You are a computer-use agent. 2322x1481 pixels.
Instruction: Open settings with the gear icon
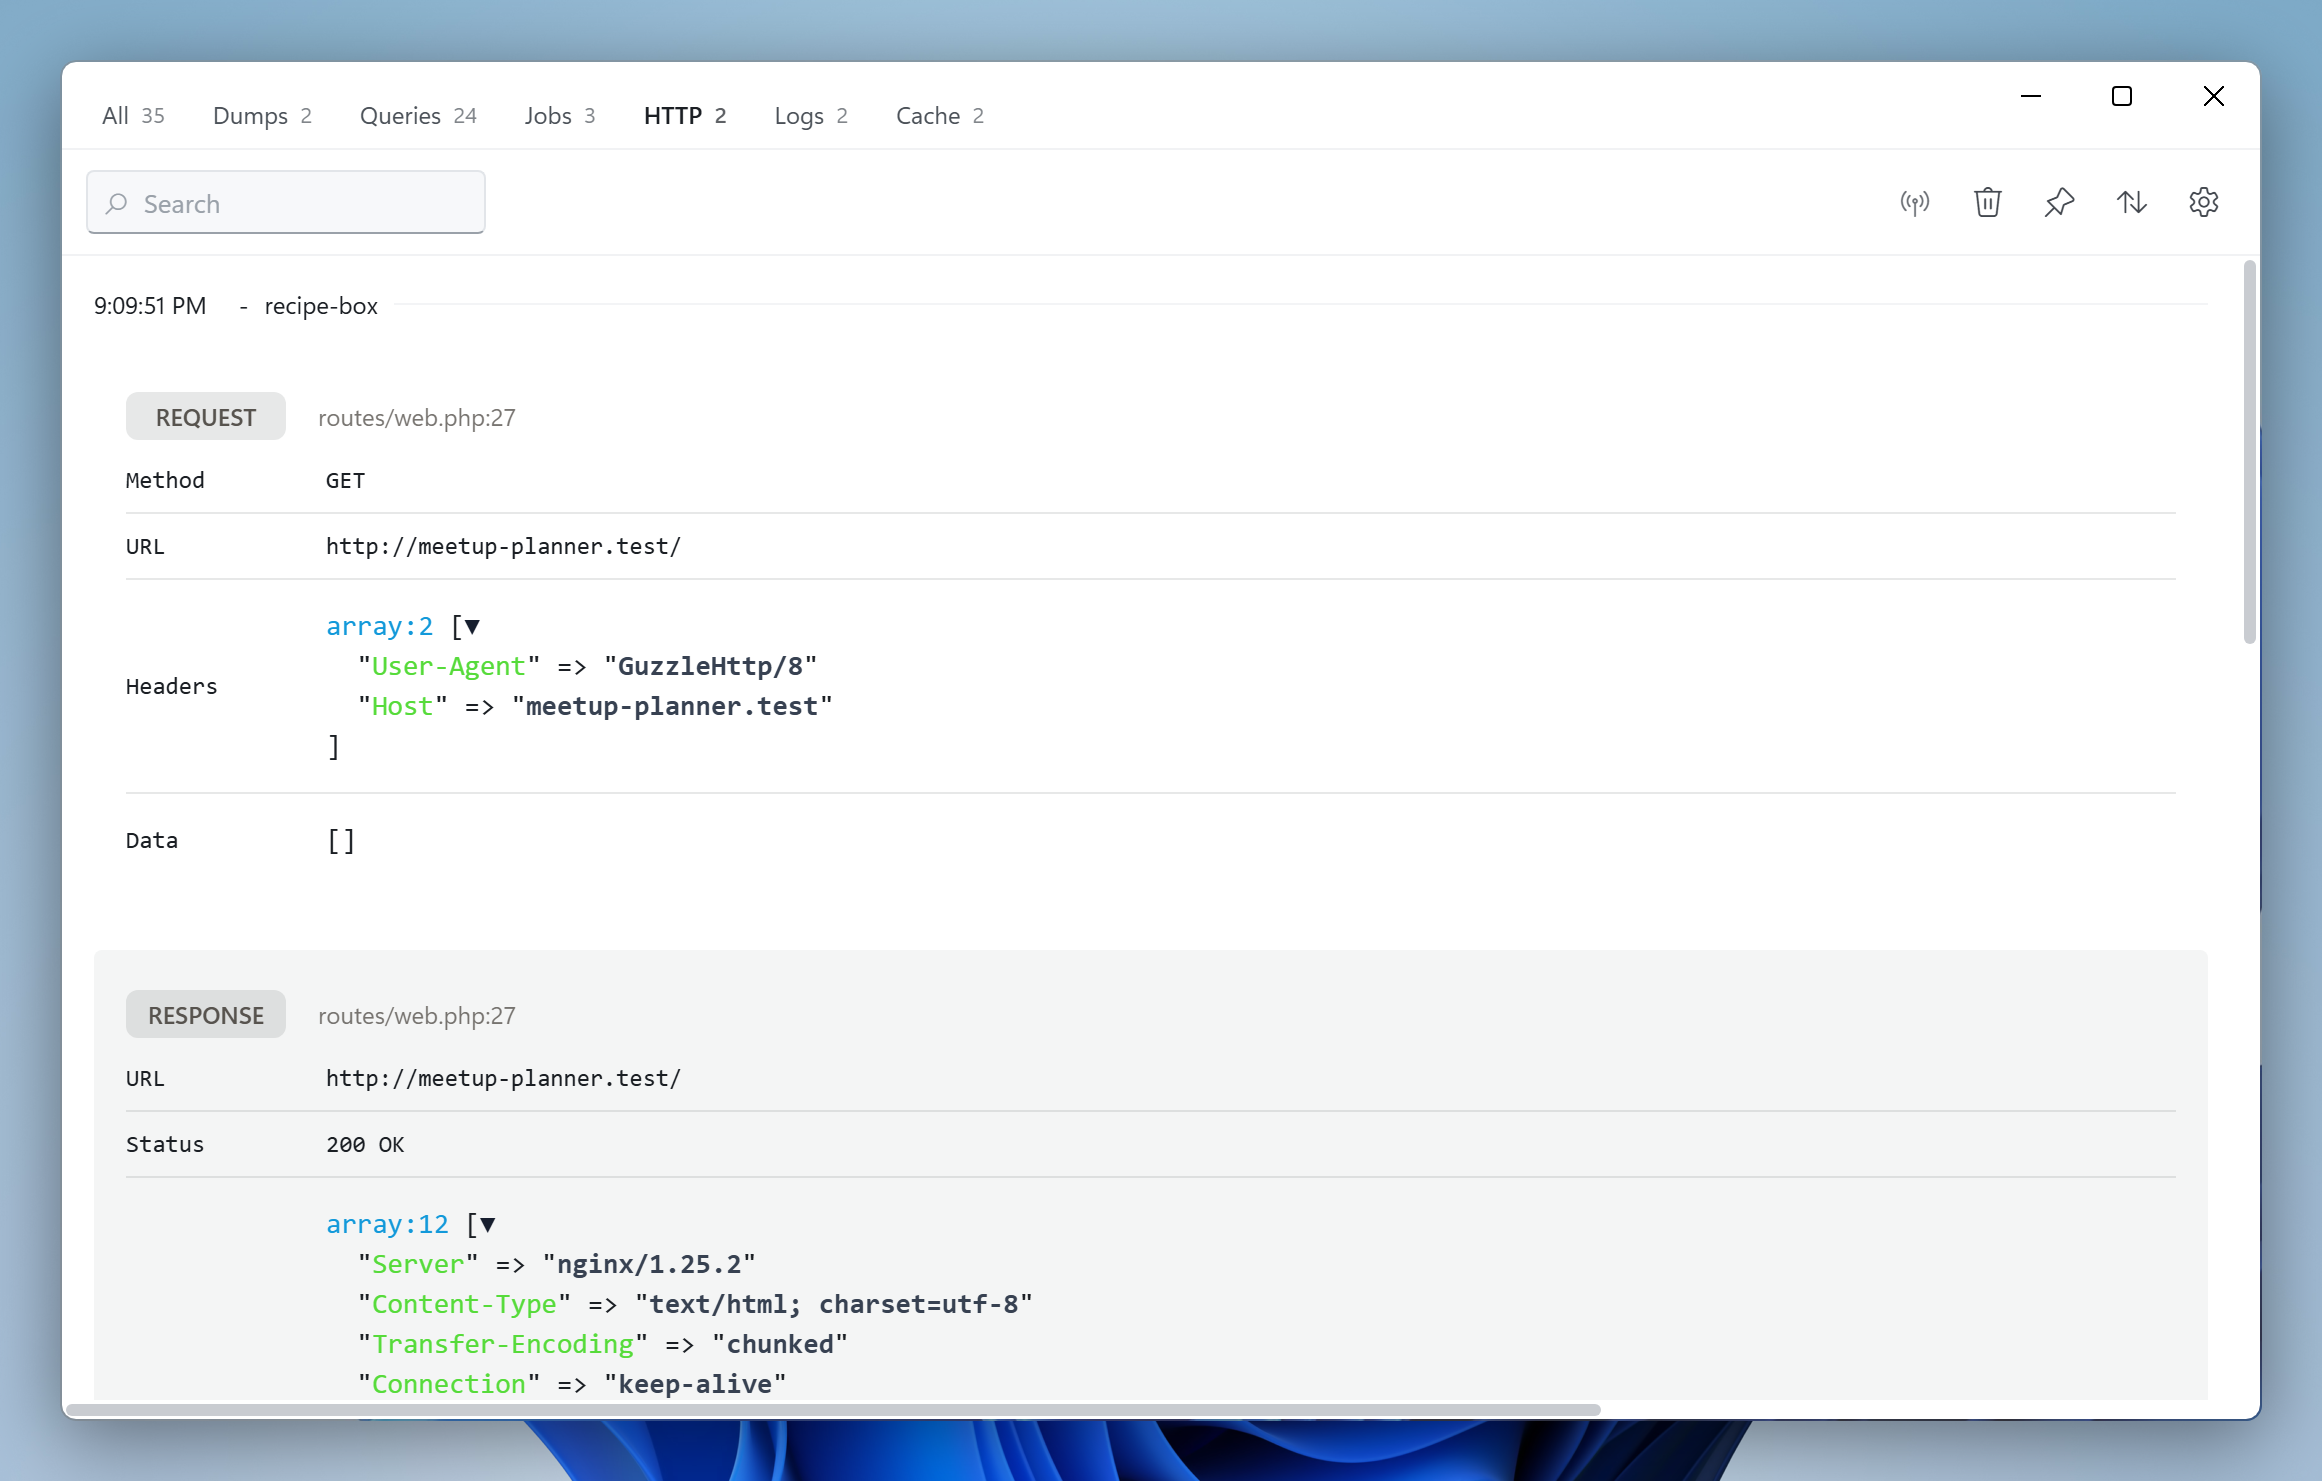point(2203,203)
